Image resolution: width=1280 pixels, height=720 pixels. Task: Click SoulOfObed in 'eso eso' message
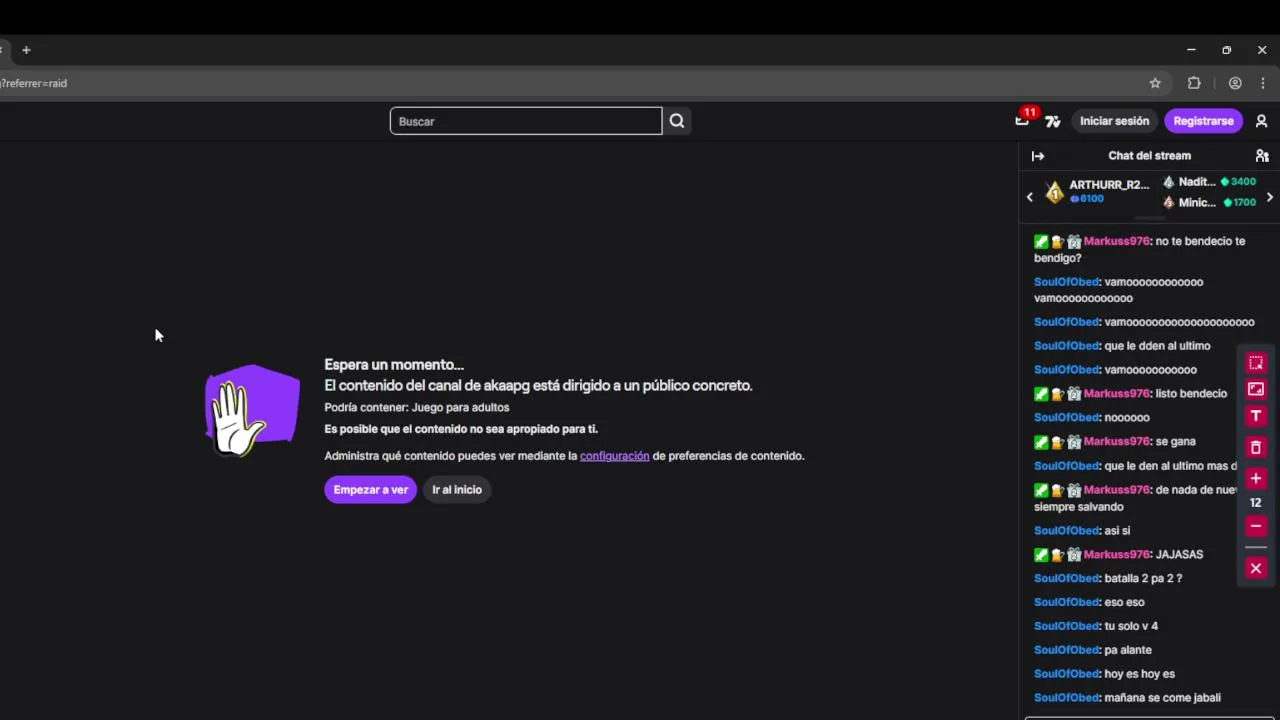coord(1066,603)
